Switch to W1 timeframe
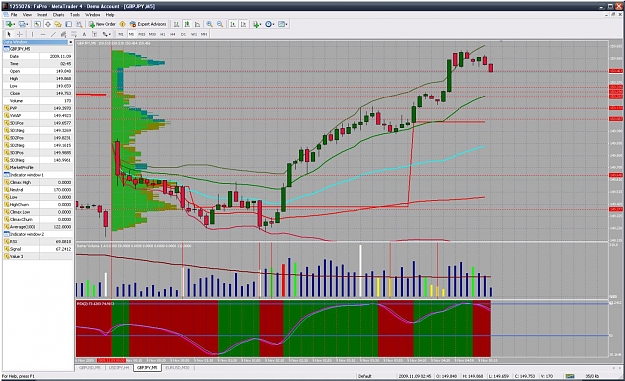625x381 pixels. [194, 34]
